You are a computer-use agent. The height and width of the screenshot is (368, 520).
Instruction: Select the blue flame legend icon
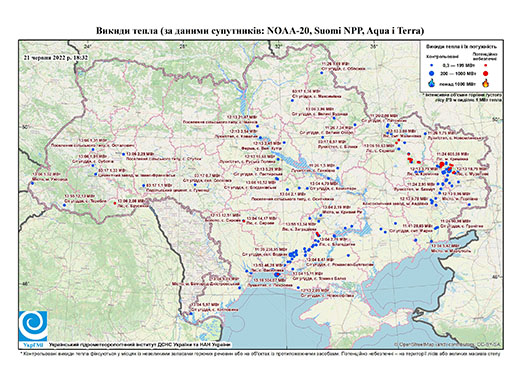pyautogui.click(x=432, y=83)
